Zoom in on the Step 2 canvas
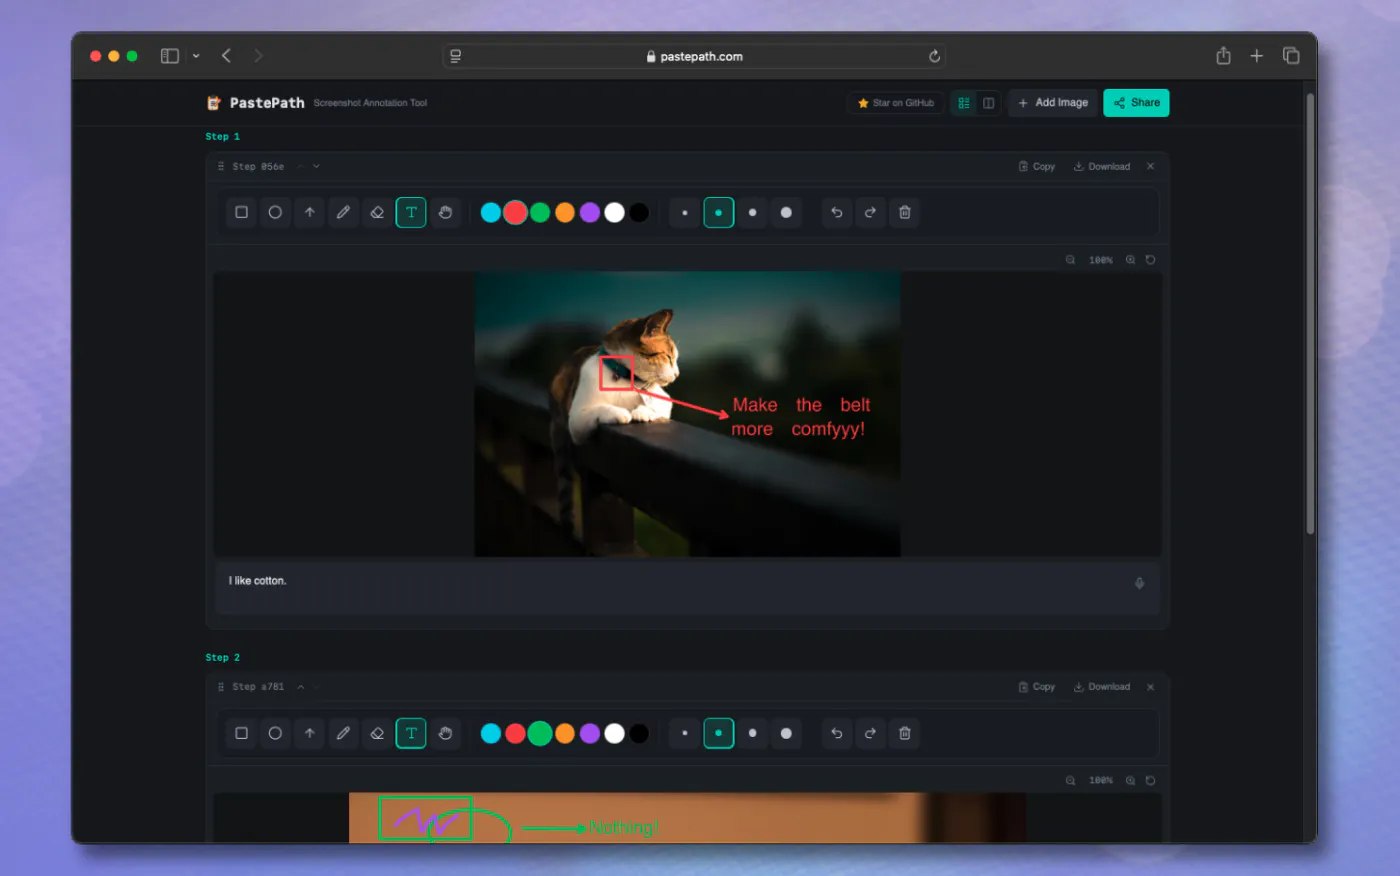1400x876 pixels. tap(1131, 781)
